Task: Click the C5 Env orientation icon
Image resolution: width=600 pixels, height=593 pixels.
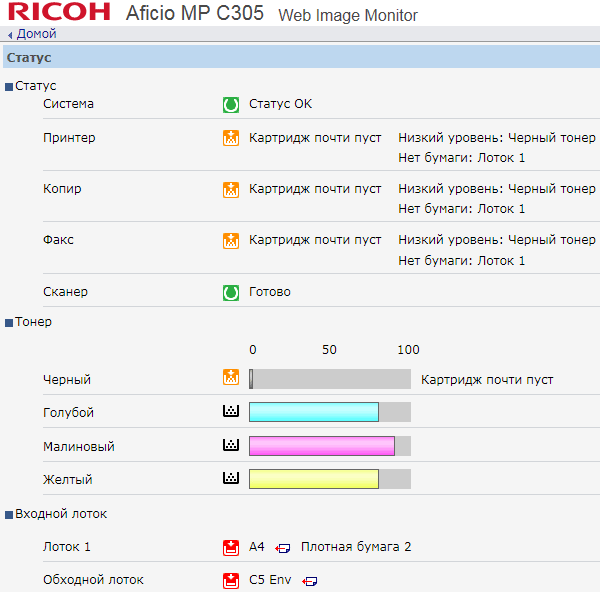Action: tap(310, 581)
